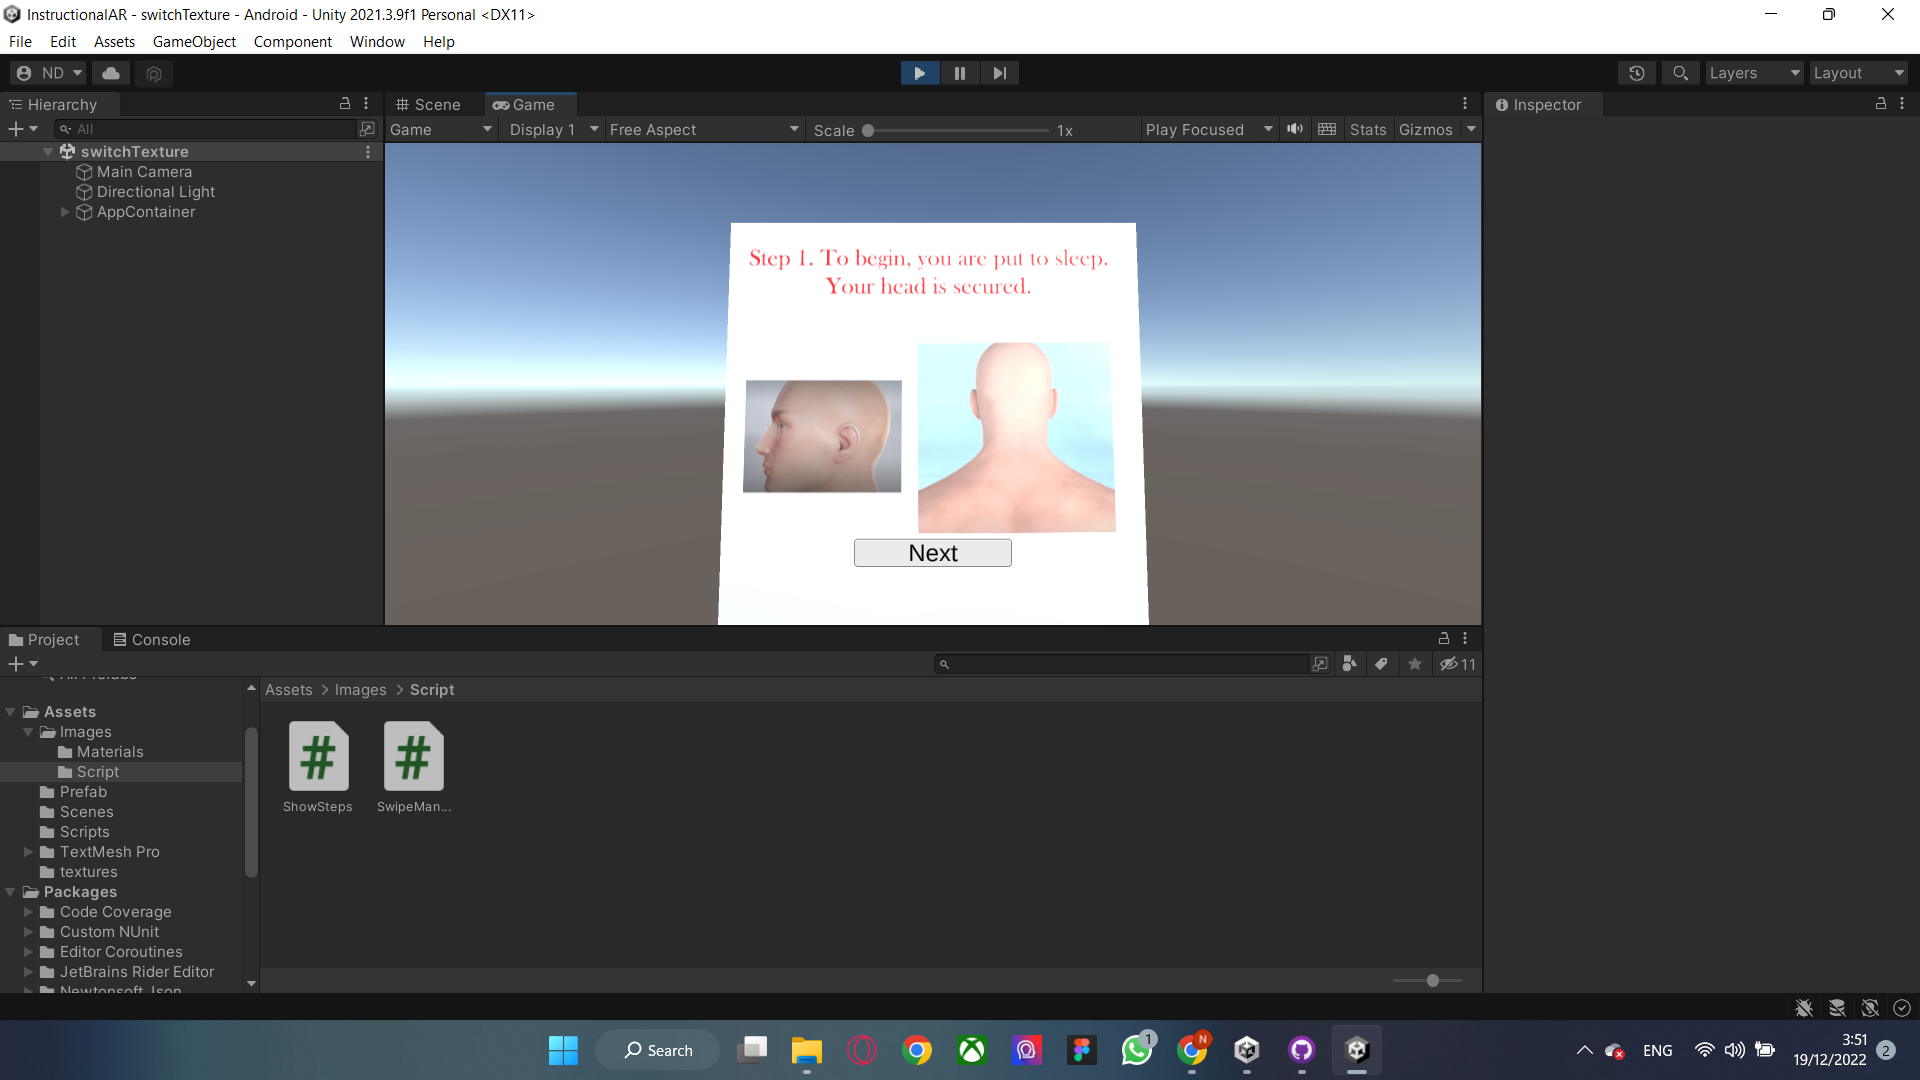1920x1080 pixels.
Task: Open the Play Focused dropdown
Action: (1209, 130)
